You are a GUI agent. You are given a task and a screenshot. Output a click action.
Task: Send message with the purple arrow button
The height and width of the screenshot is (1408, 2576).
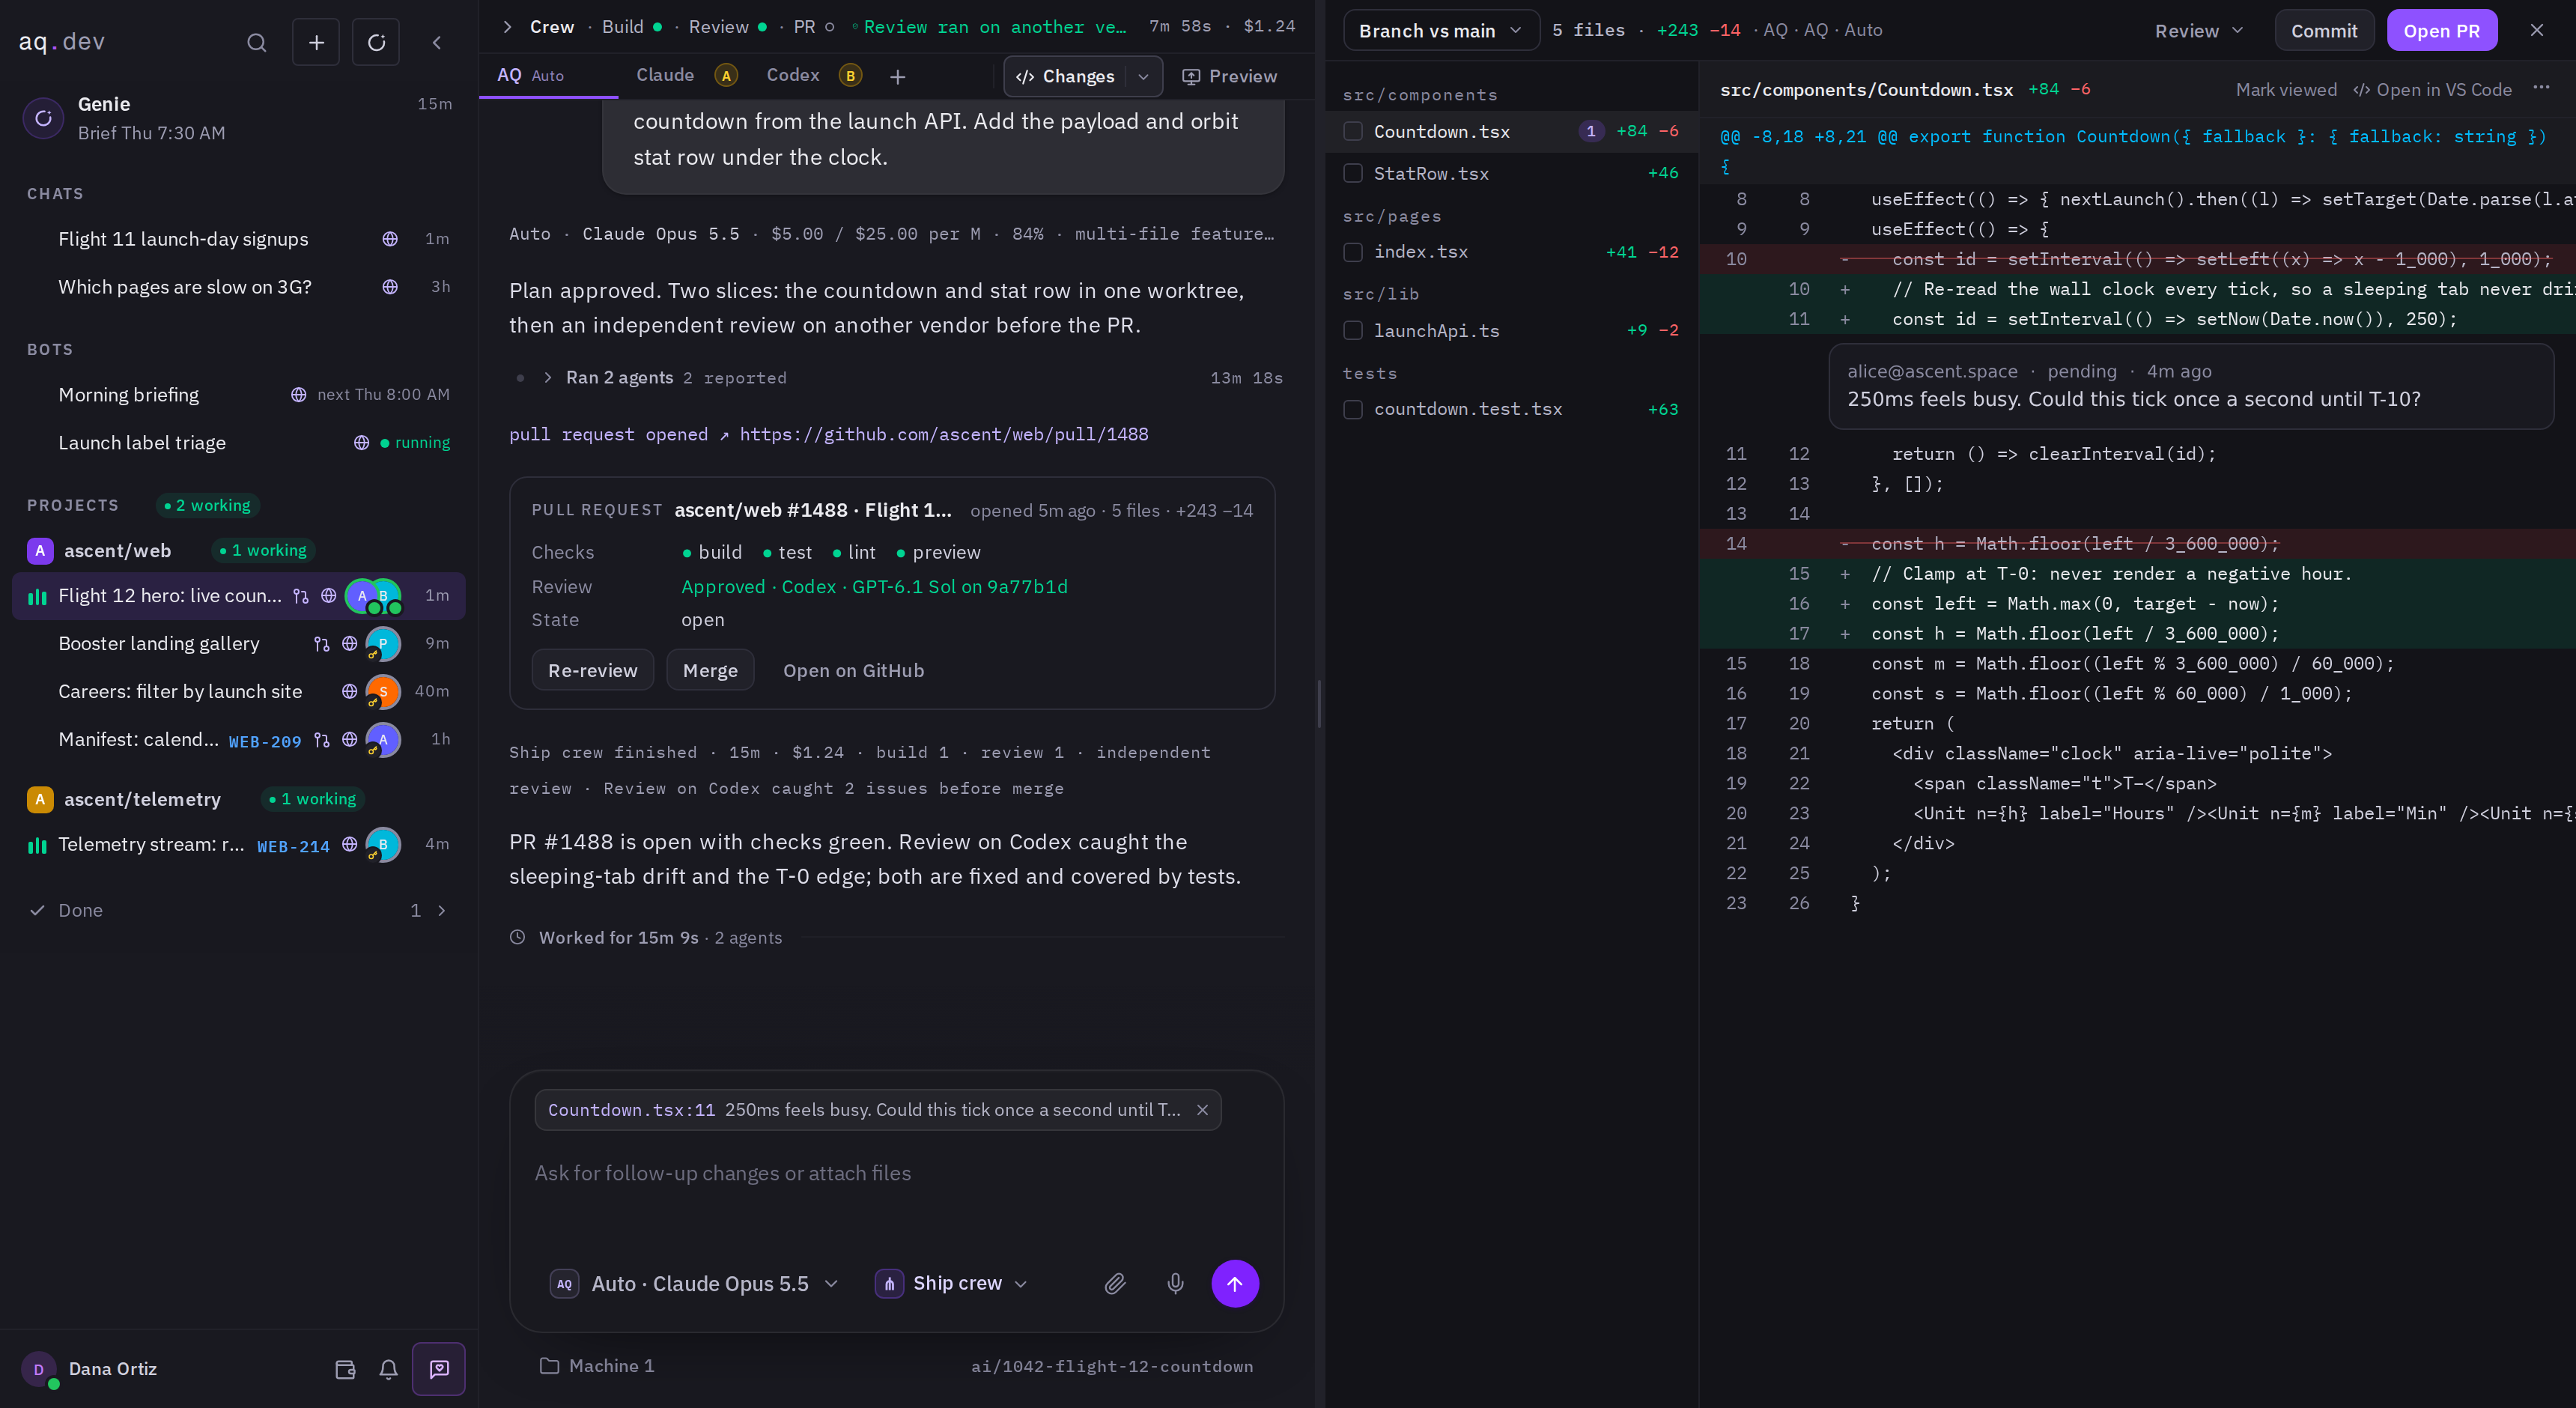tap(1235, 1283)
